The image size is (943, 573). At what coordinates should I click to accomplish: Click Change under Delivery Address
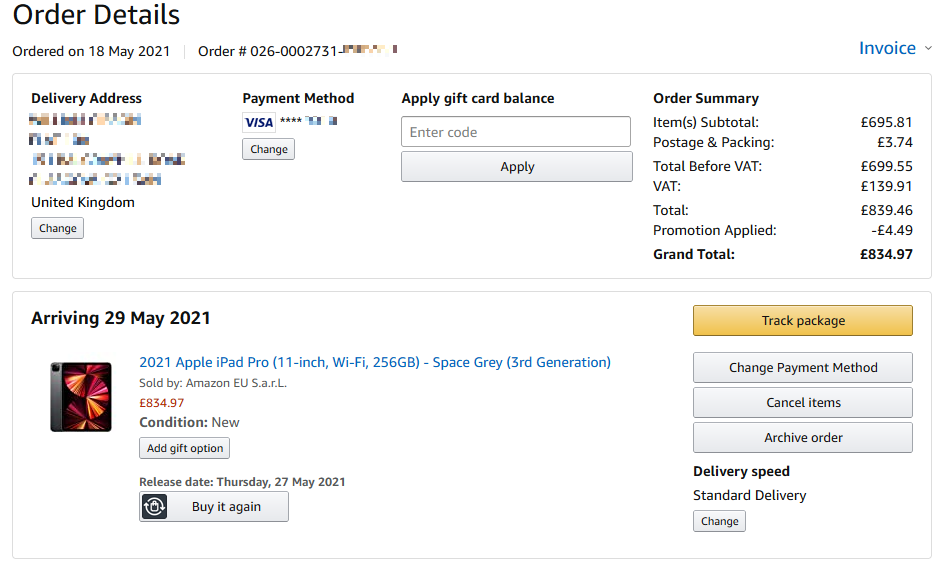[57, 228]
